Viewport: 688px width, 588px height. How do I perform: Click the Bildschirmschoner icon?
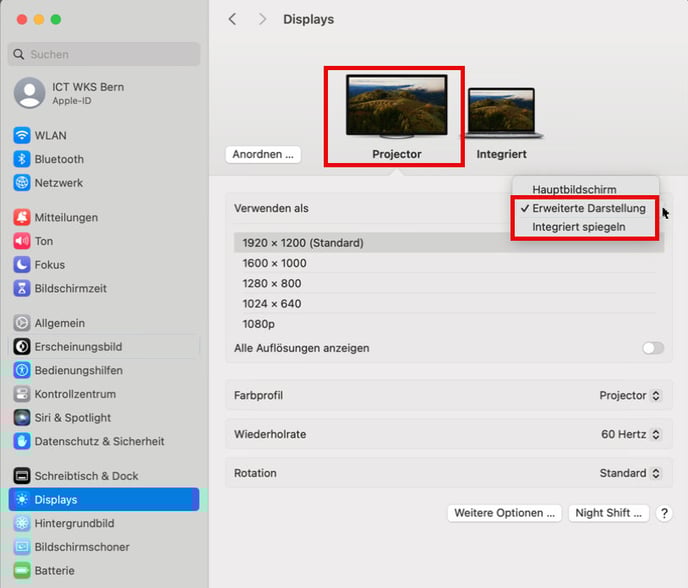click(22, 547)
